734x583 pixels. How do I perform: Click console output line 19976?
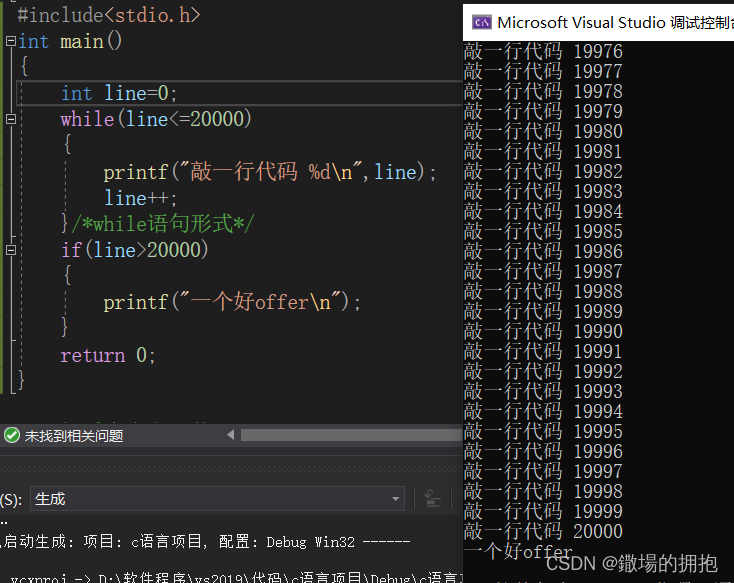[543, 51]
